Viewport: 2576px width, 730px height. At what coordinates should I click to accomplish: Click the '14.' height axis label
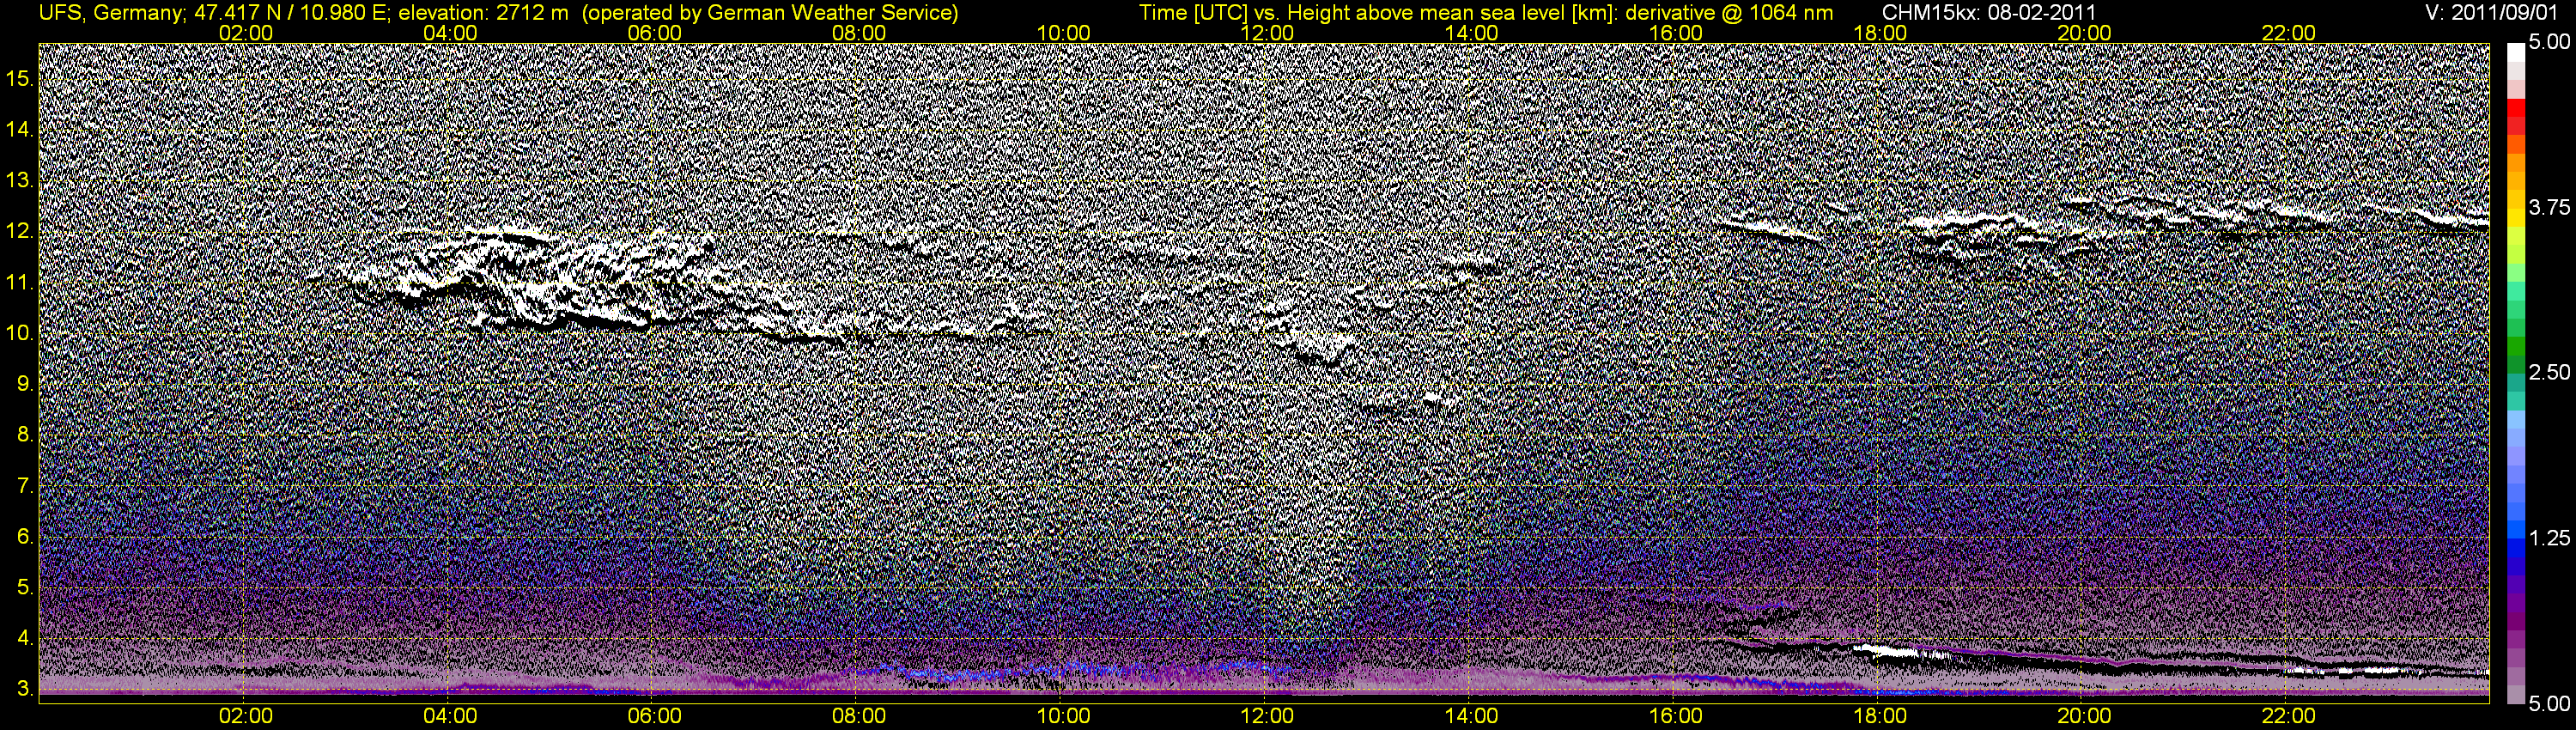click(x=20, y=129)
